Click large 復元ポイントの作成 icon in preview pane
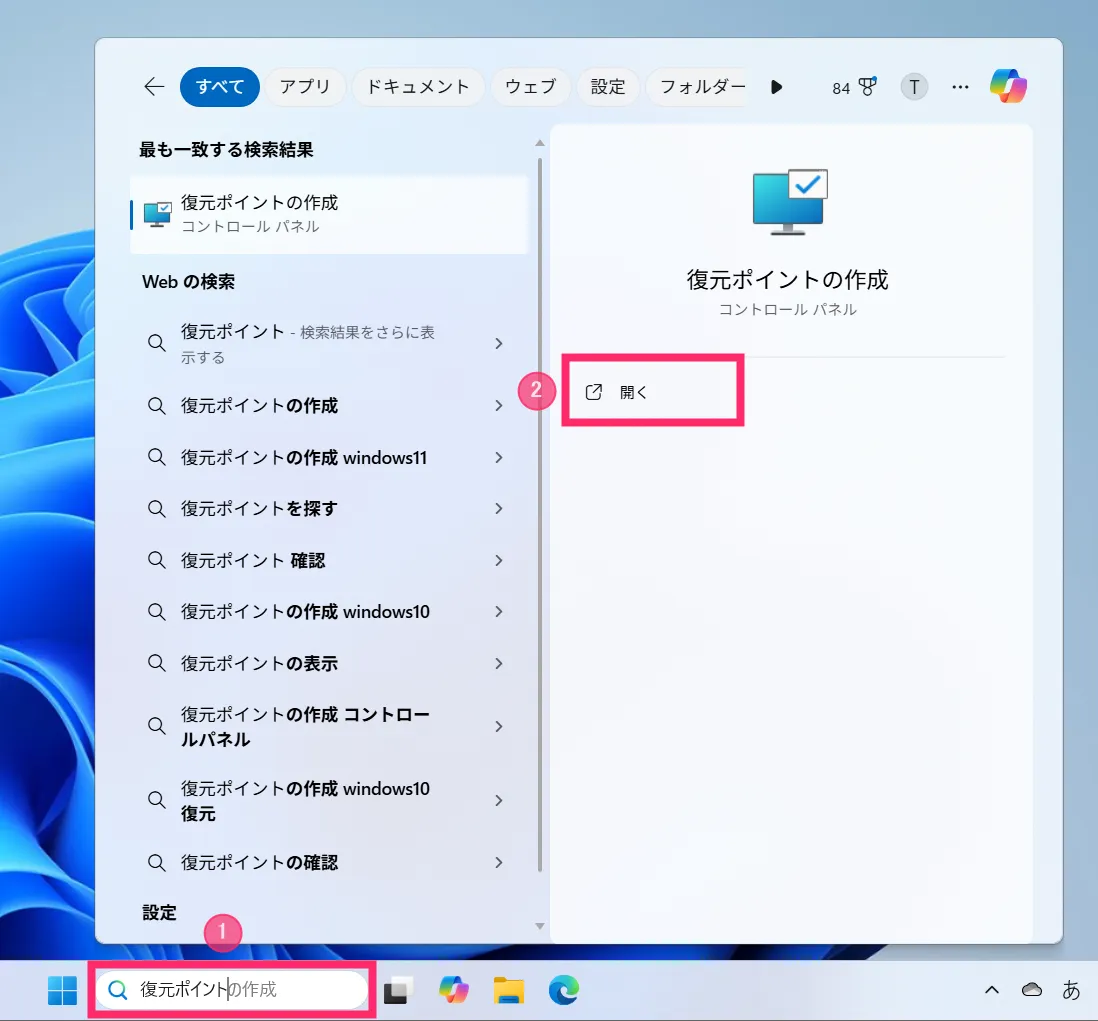 tap(790, 202)
